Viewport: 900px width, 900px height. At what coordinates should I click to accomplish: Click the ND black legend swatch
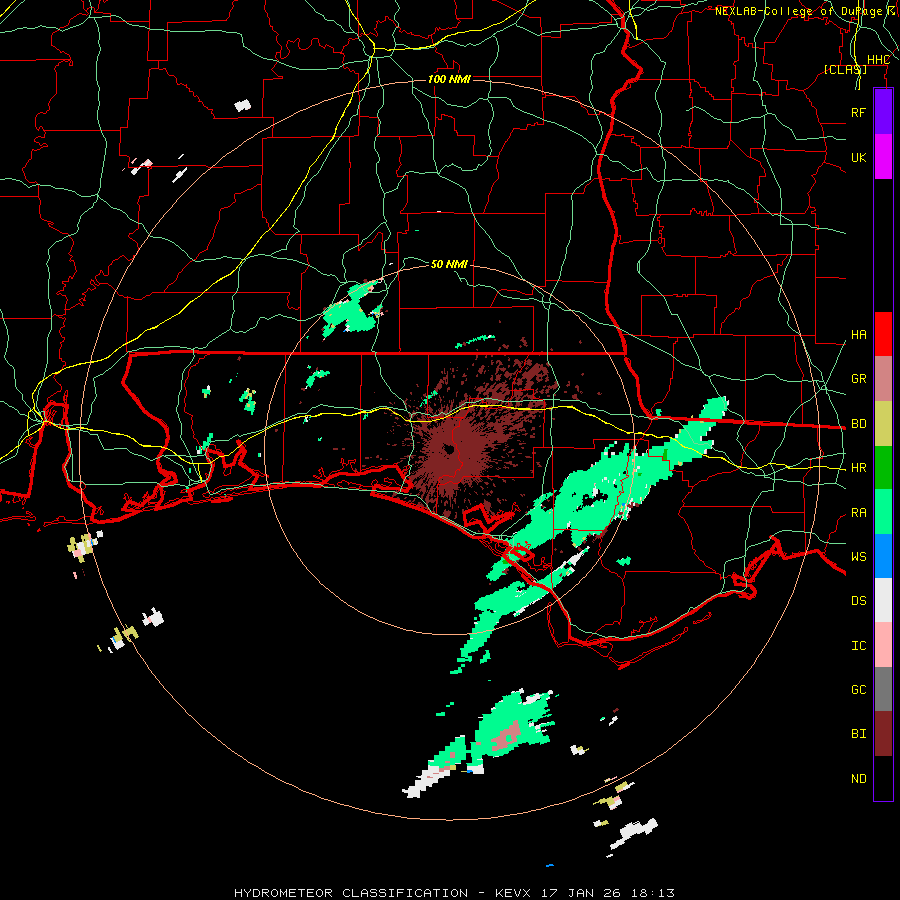point(883,778)
